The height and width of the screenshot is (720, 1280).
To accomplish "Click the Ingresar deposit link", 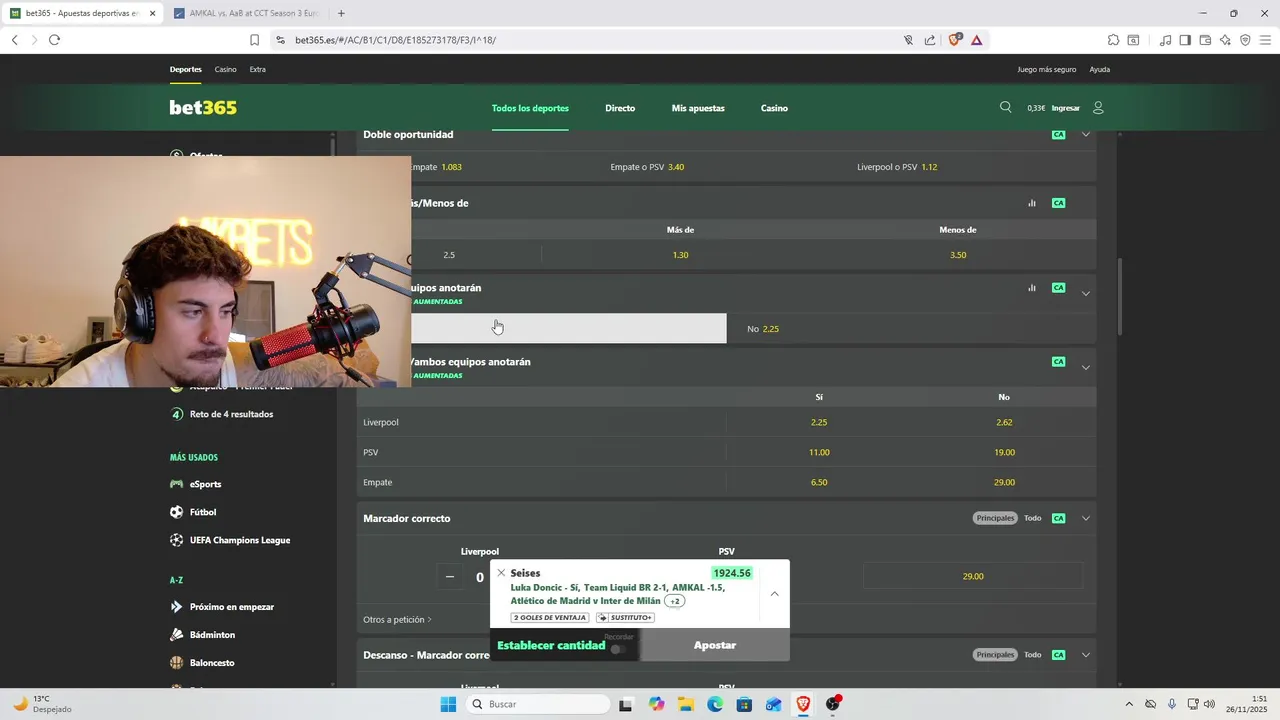I will click(1066, 108).
